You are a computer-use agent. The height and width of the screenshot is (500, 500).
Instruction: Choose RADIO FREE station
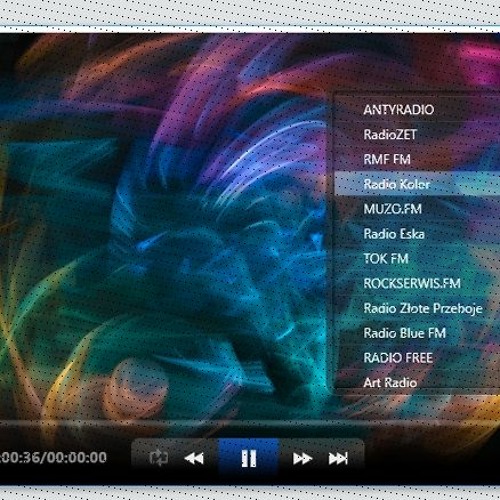click(417, 358)
